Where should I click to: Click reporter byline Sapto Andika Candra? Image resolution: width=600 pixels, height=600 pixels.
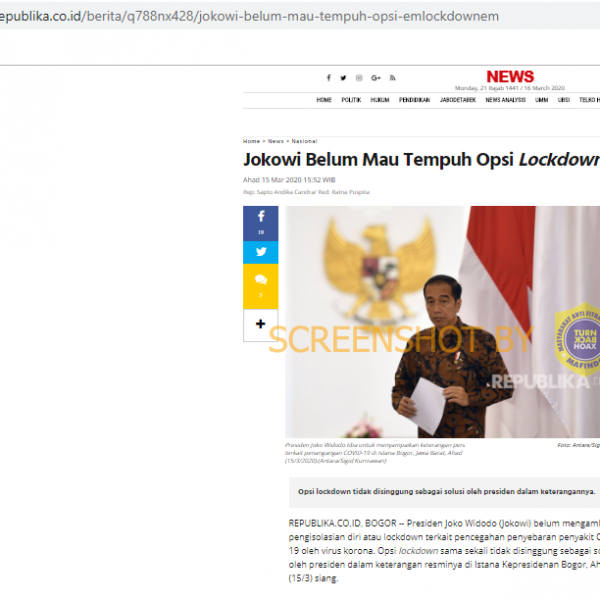306,192
